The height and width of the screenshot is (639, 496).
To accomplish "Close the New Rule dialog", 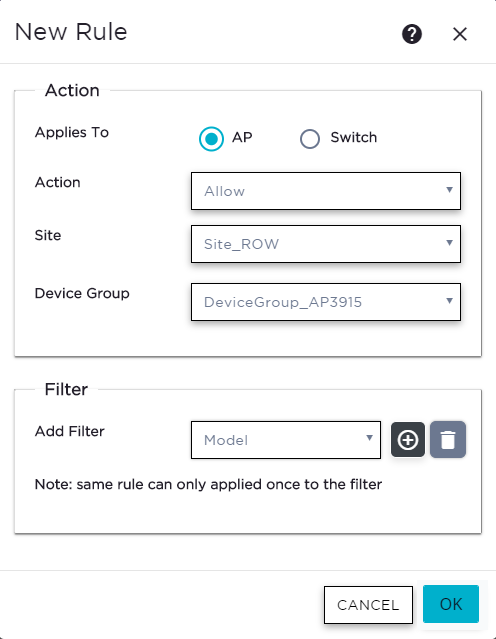I will [460, 34].
